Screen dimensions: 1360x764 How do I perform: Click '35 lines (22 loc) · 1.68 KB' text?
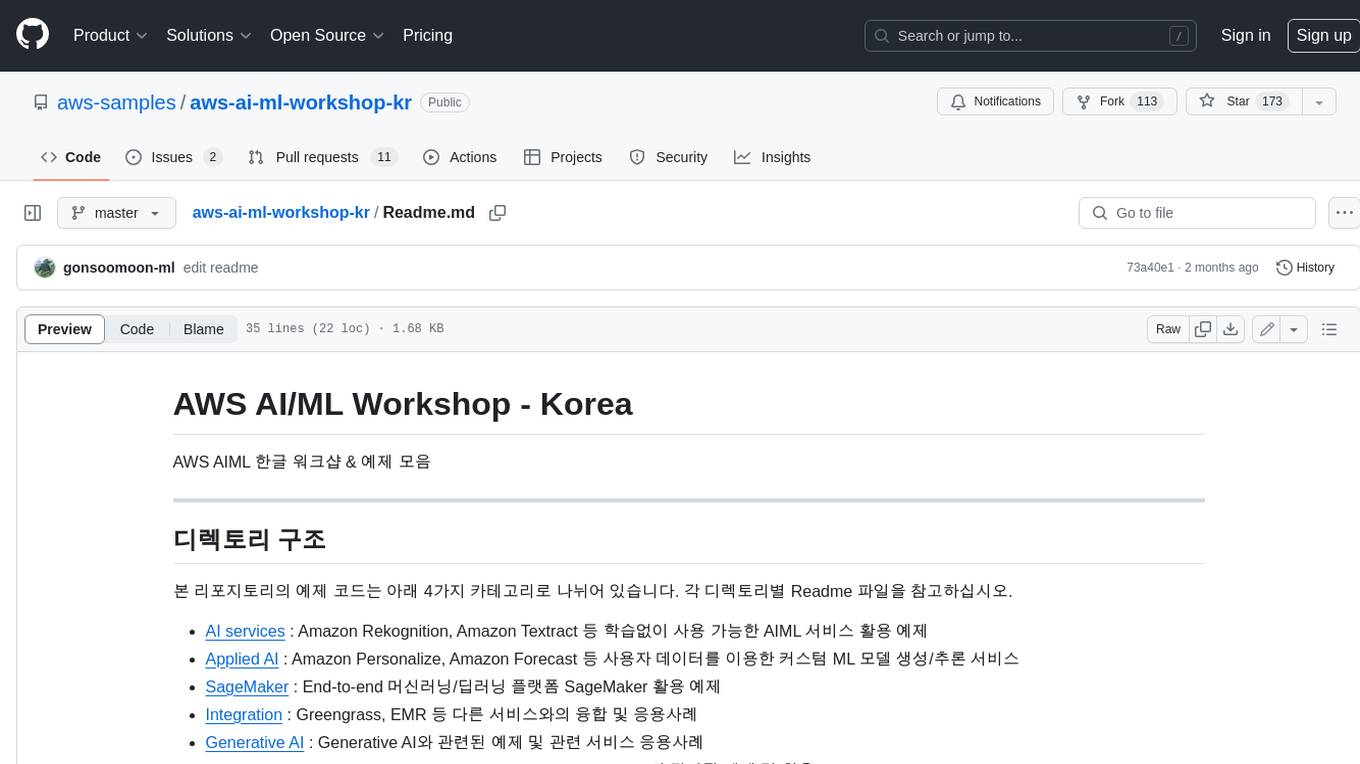pyautogui.click(x=345, y=329)
